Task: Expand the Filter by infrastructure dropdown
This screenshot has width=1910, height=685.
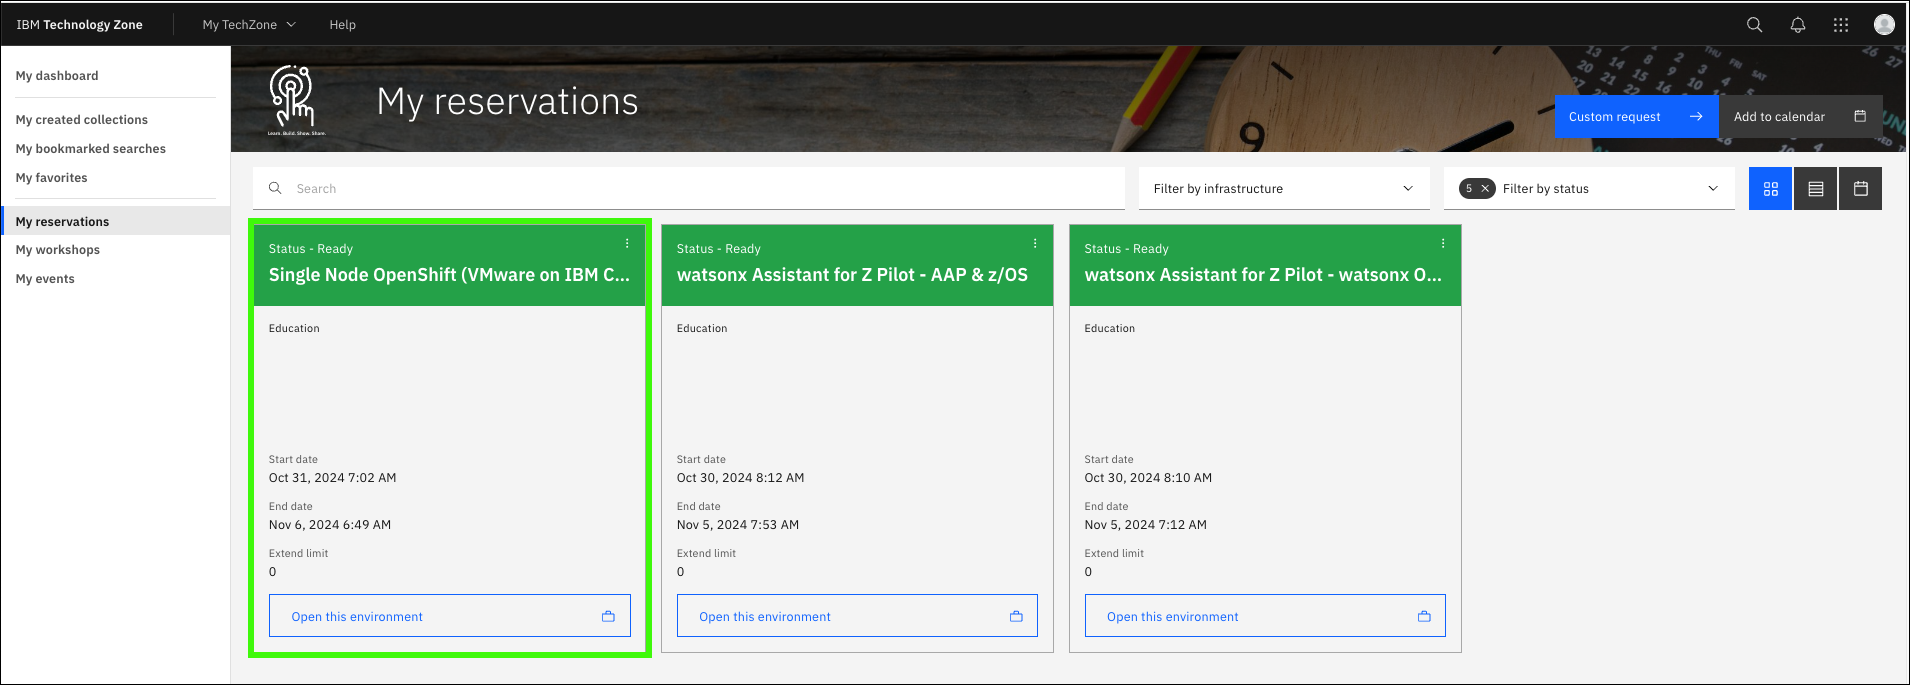Action: tap(1284, 189)
